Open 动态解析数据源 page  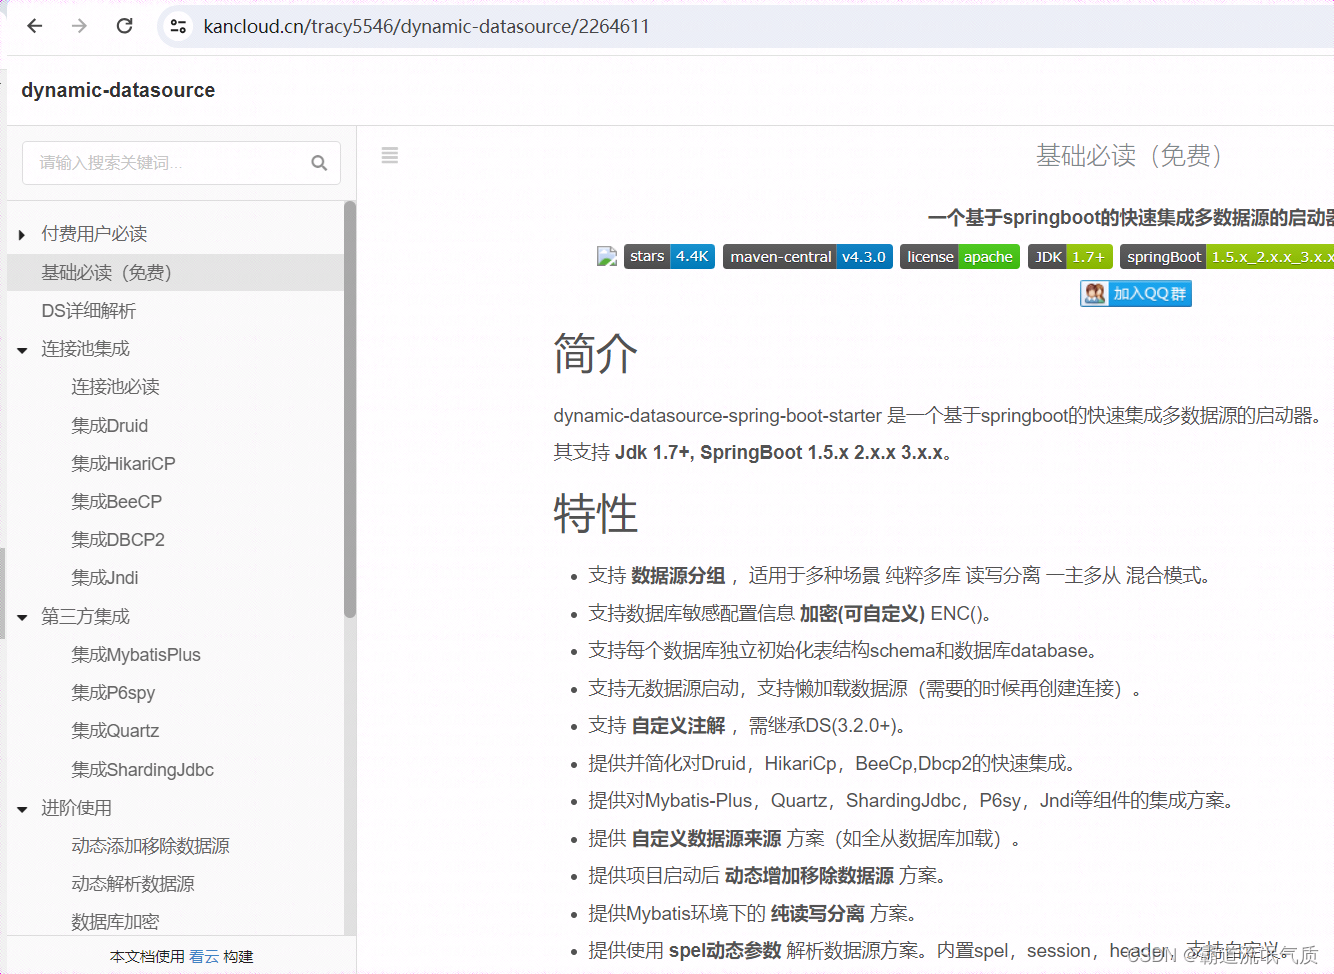[x=133, y=884]
